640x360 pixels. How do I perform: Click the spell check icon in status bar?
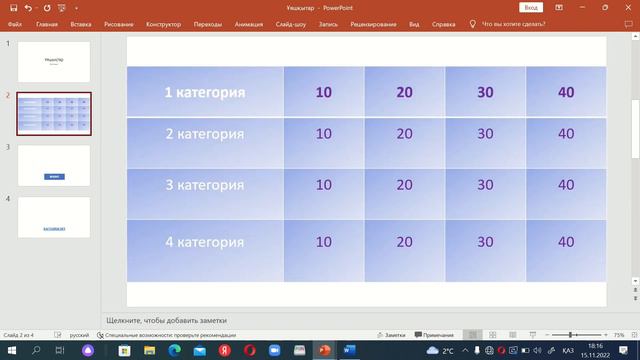58,335
